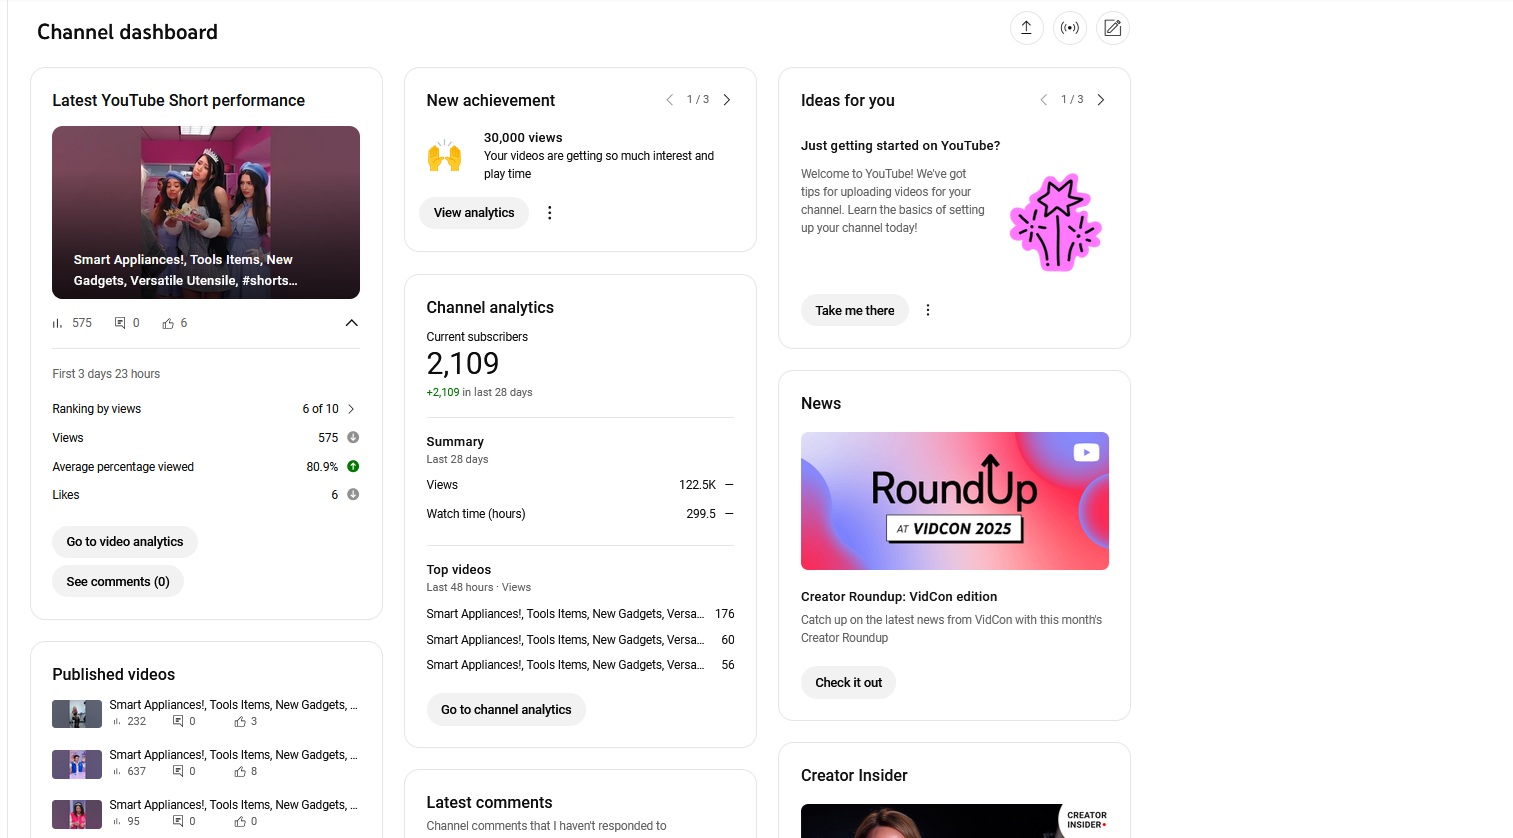The image size is (1513, 838).
Task: Click the Published videos heading
Action: coord(114,675)
